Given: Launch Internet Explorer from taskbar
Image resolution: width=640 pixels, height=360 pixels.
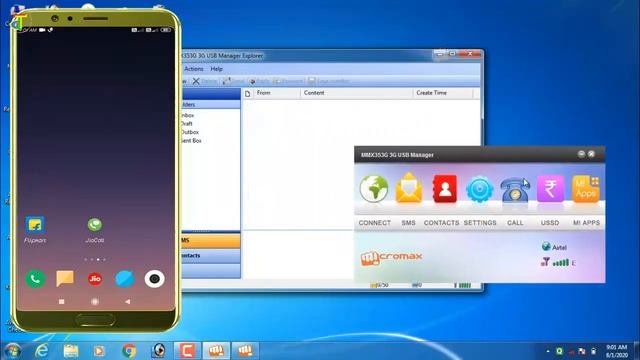Looking at the screenshot, I should point(42,351).
